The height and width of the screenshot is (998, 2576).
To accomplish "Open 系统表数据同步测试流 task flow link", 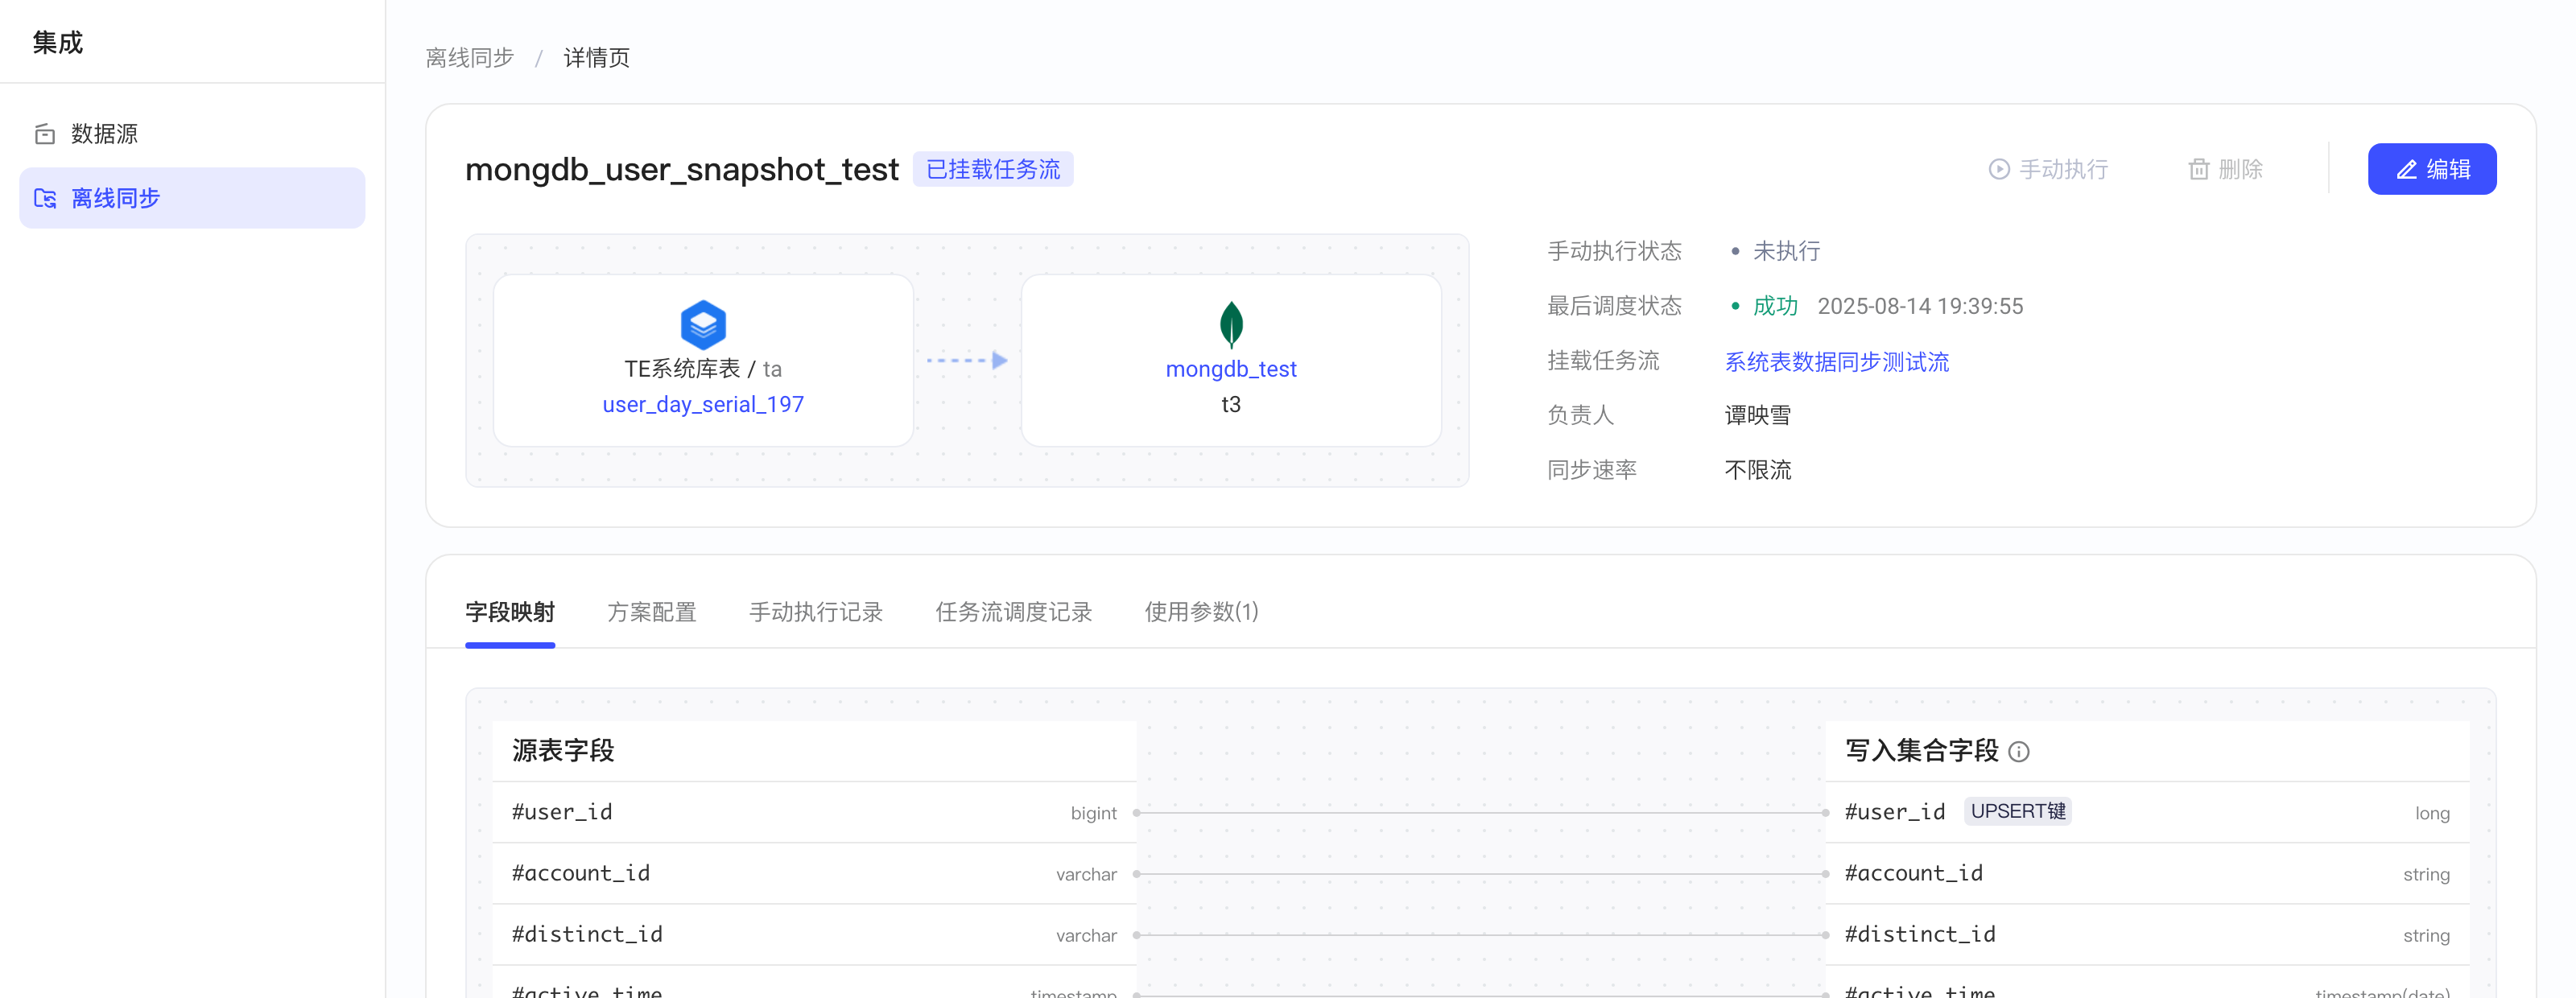I will 1836,361.
